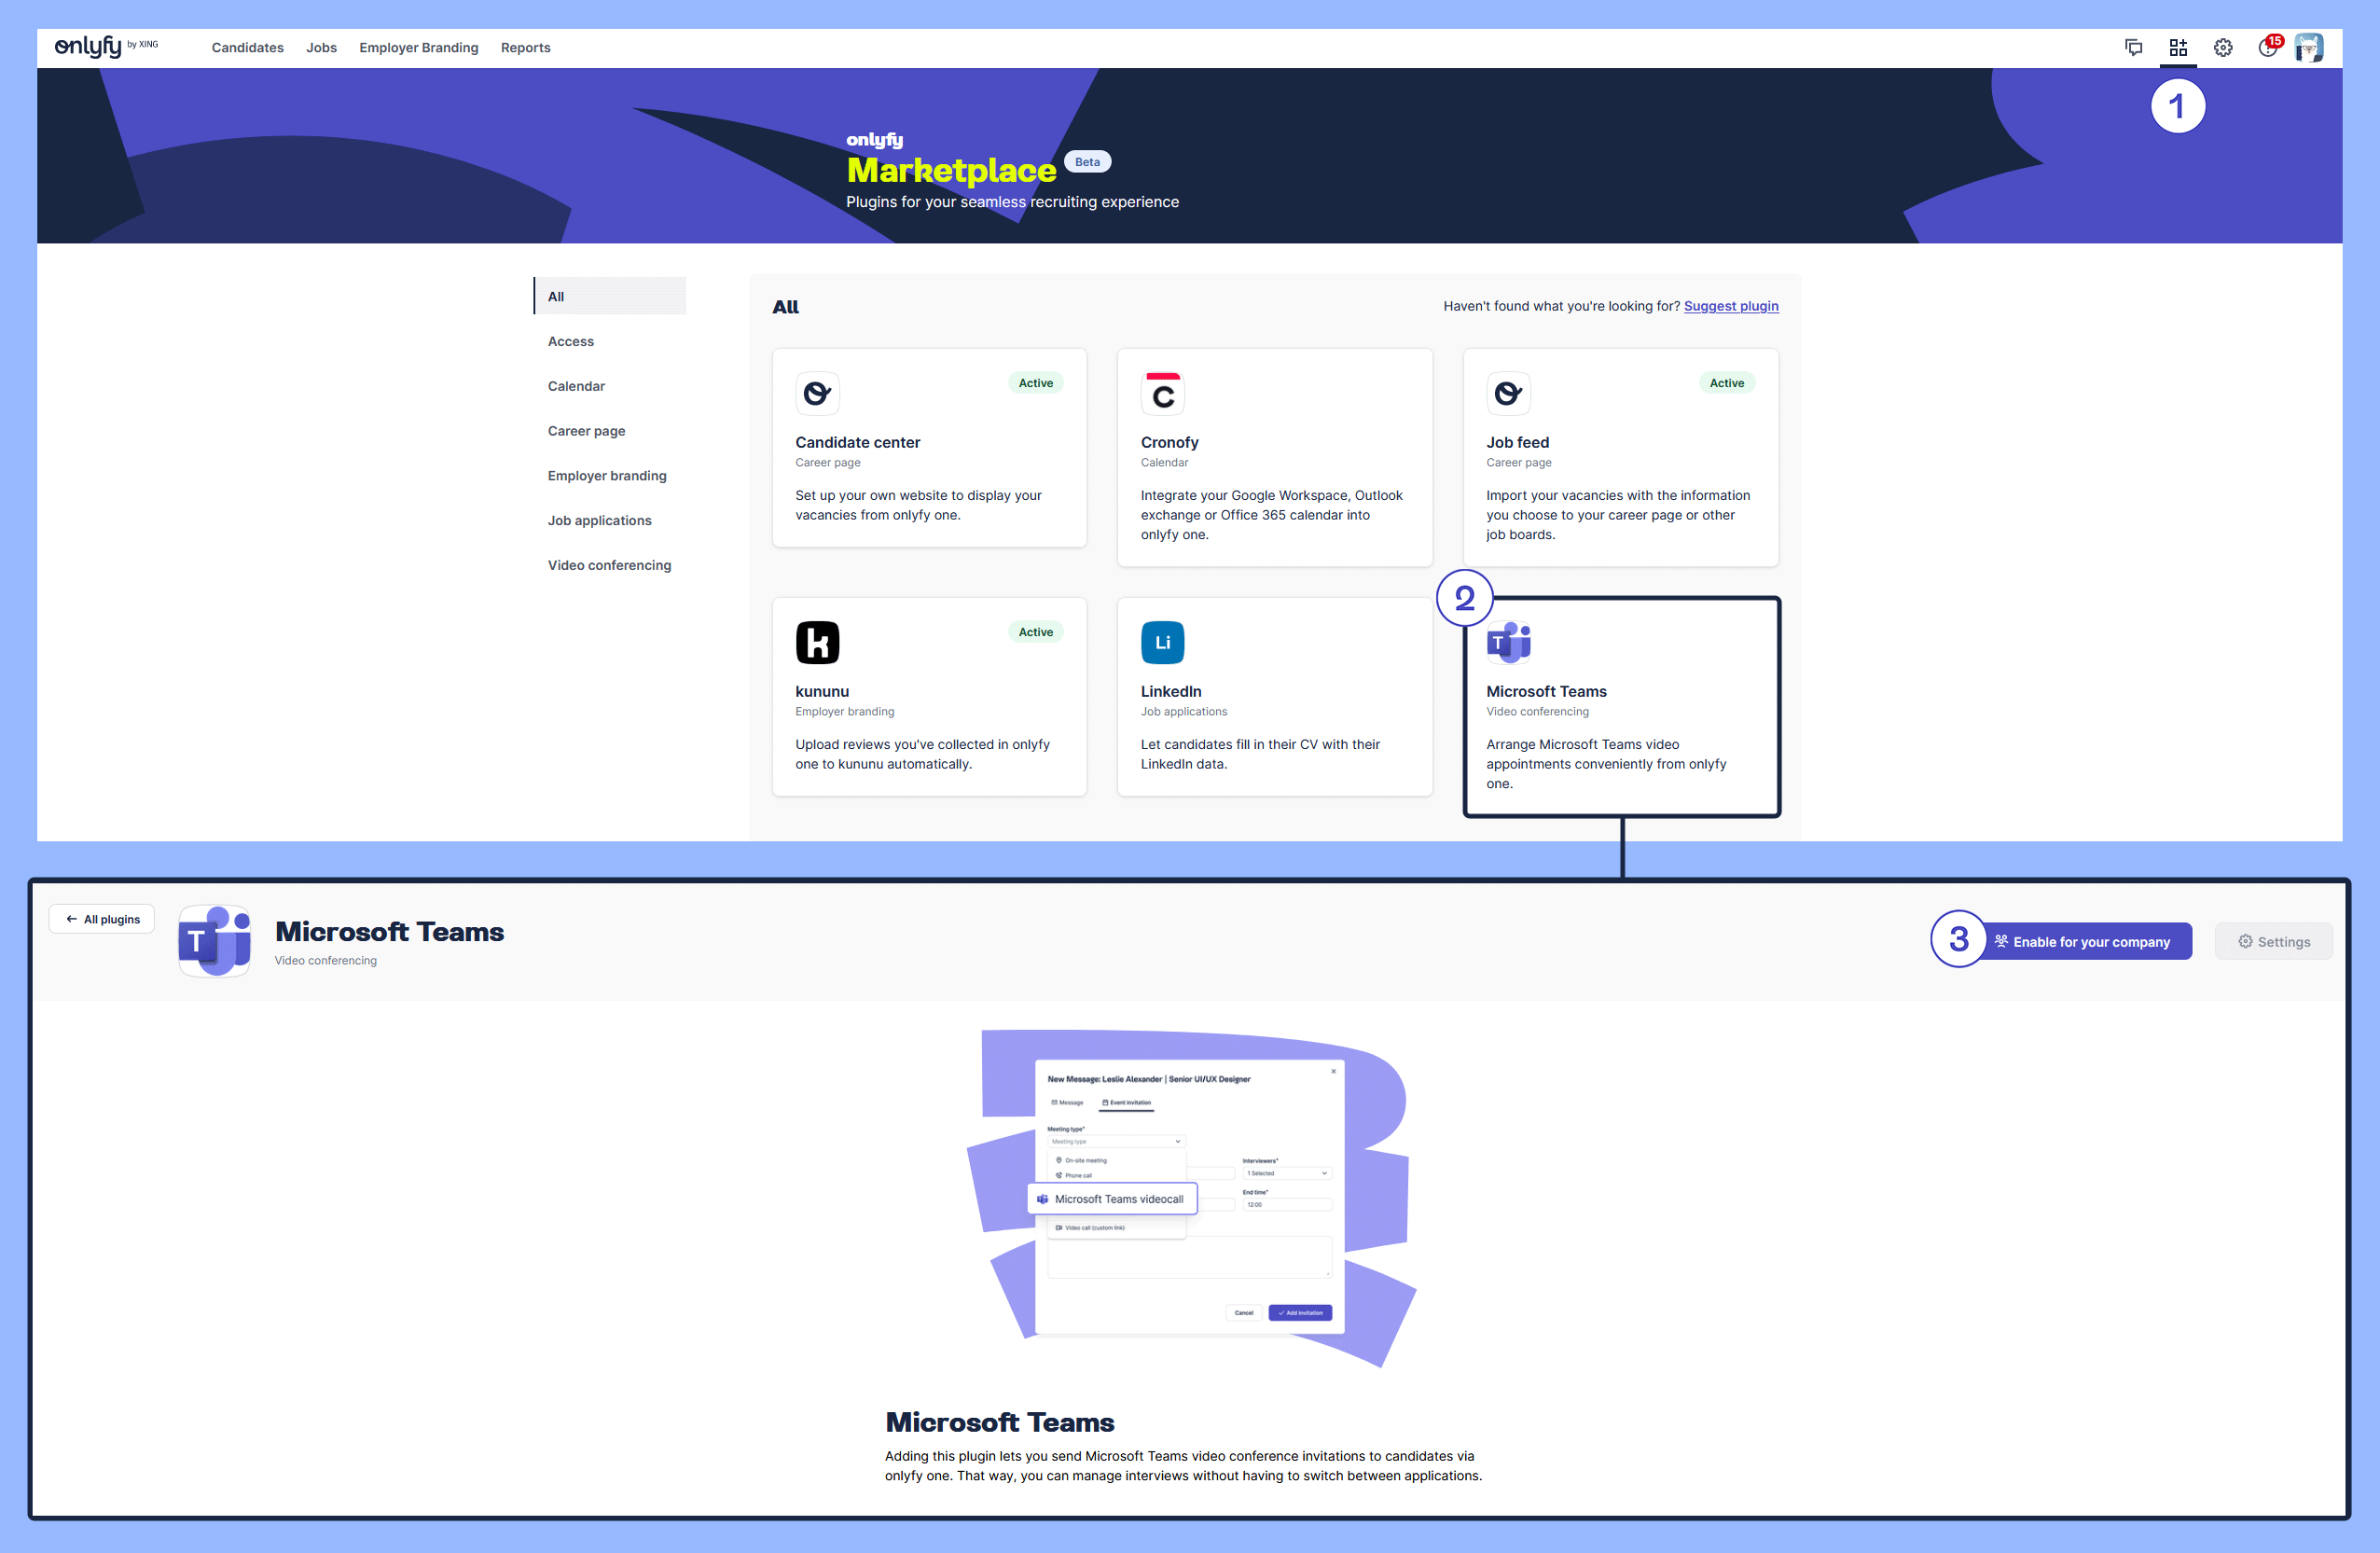Filter plugins by Job applications category
This screenshot has height=1553, width=2380.
point(599,520)
